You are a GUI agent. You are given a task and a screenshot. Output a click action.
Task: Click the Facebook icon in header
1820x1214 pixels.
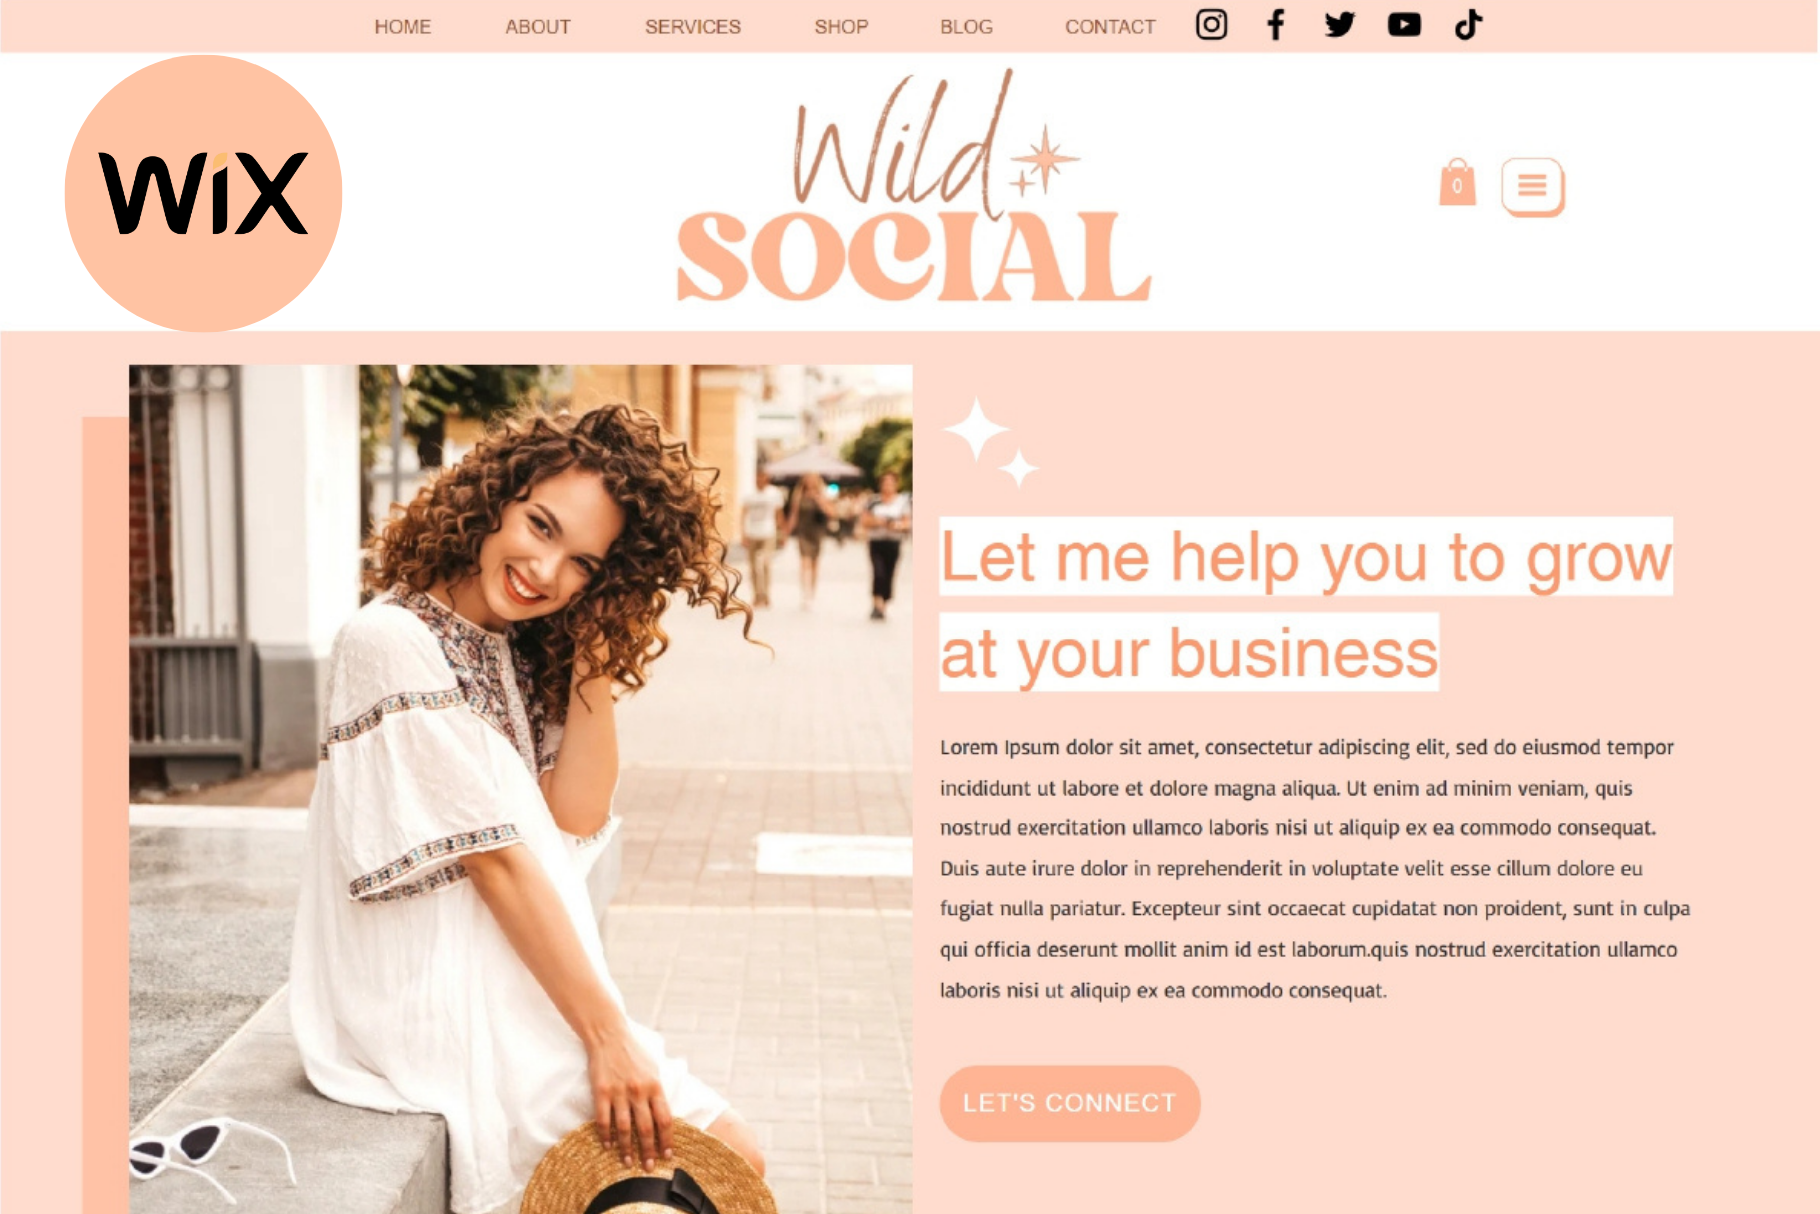1275,24
